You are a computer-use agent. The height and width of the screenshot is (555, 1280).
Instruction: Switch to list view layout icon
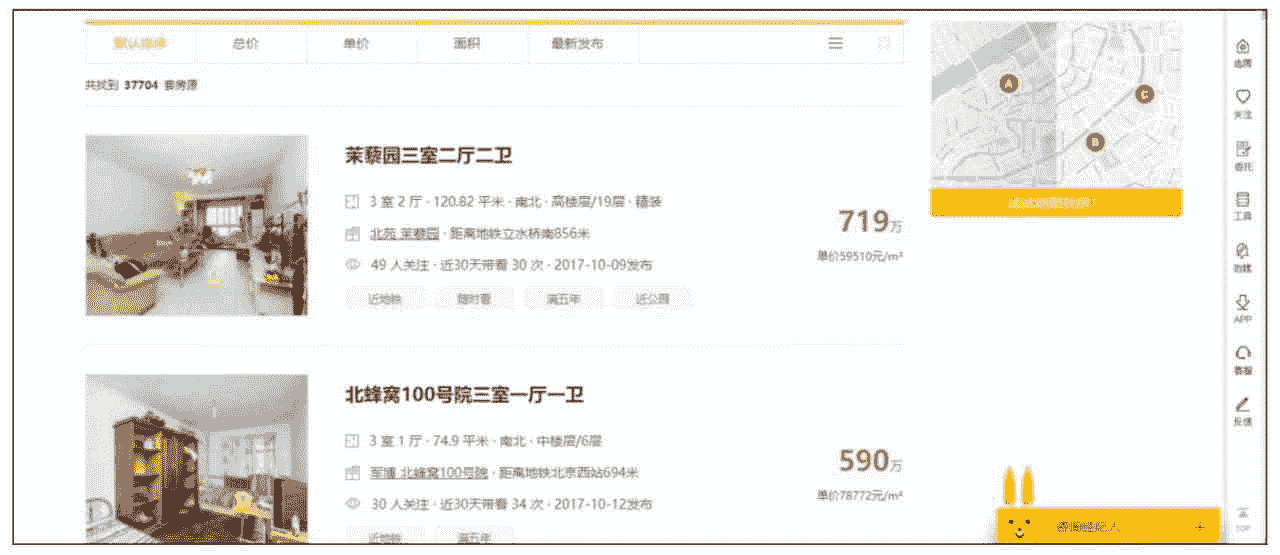click(x=836, y=44)
